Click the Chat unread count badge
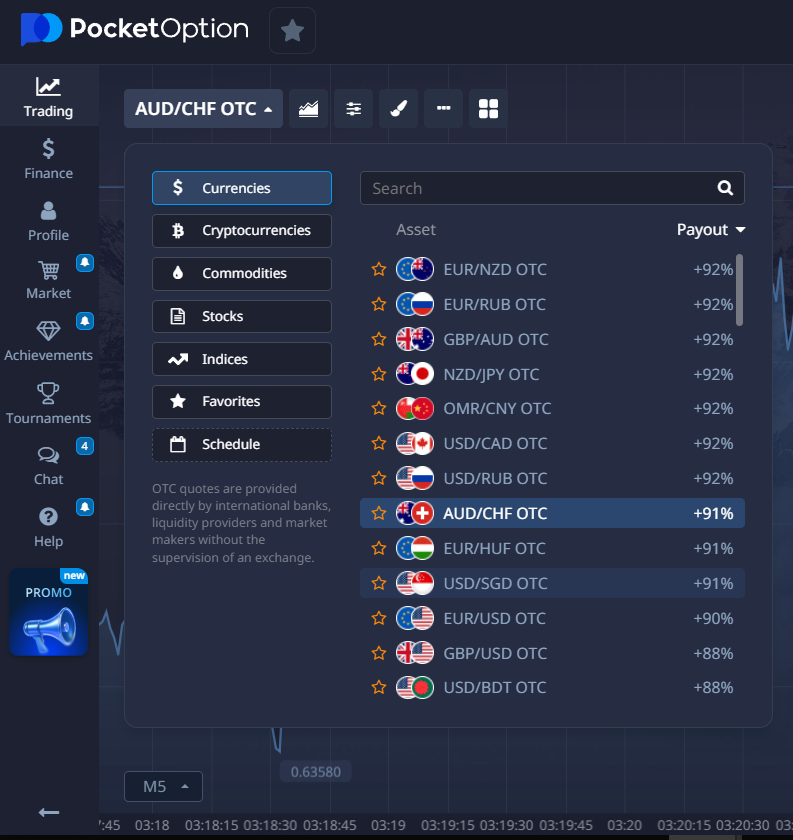This screenshot has height=840, width=793. (x=85, y=446)
